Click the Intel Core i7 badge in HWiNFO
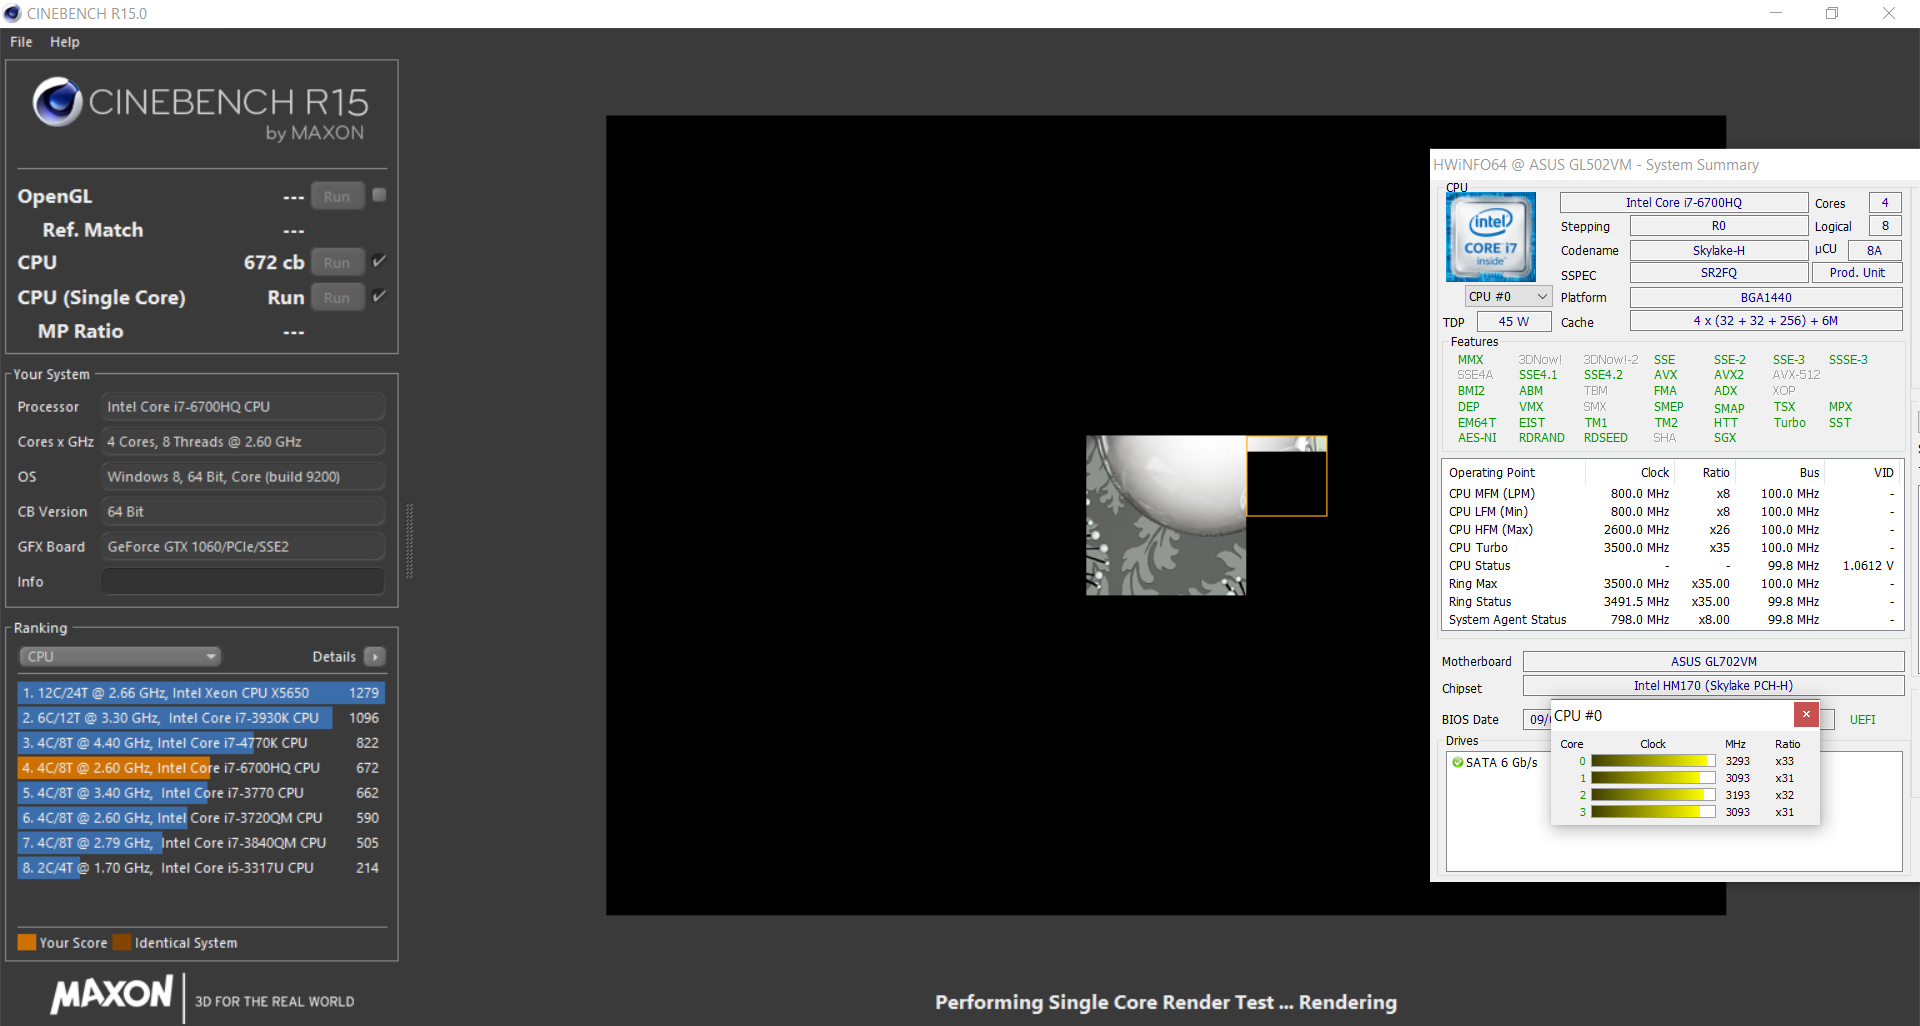Viewport: 1920px width, 1026px height. (x=1491, y=237)
